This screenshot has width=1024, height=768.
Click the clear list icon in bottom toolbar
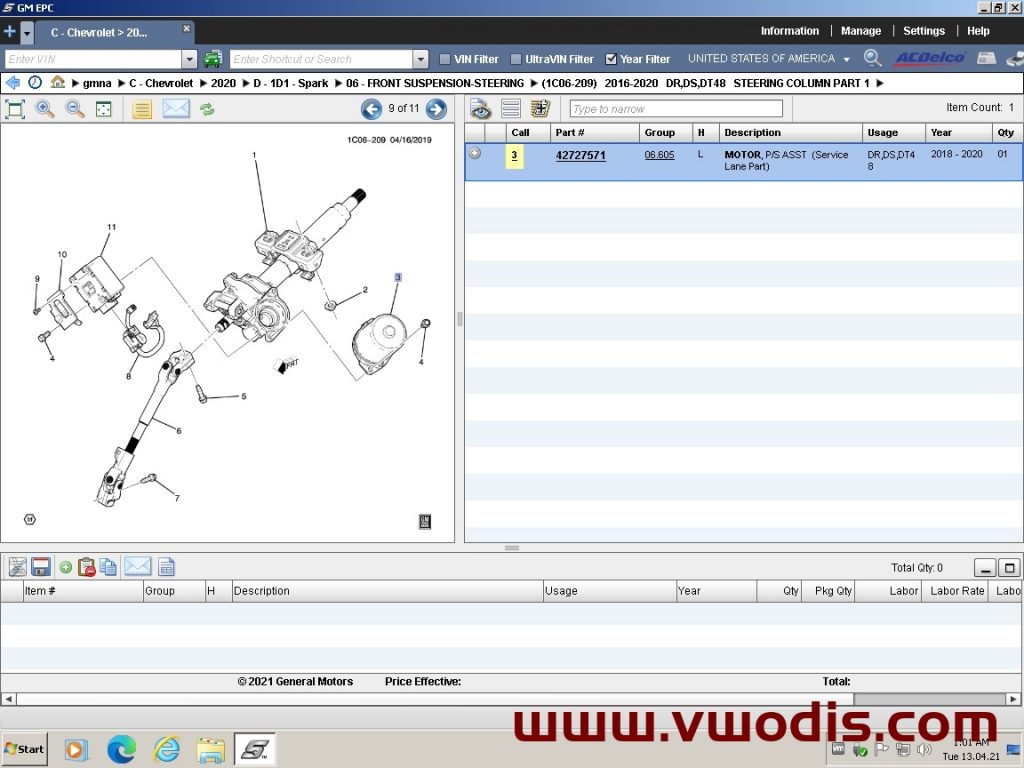(x=18, y=567)
